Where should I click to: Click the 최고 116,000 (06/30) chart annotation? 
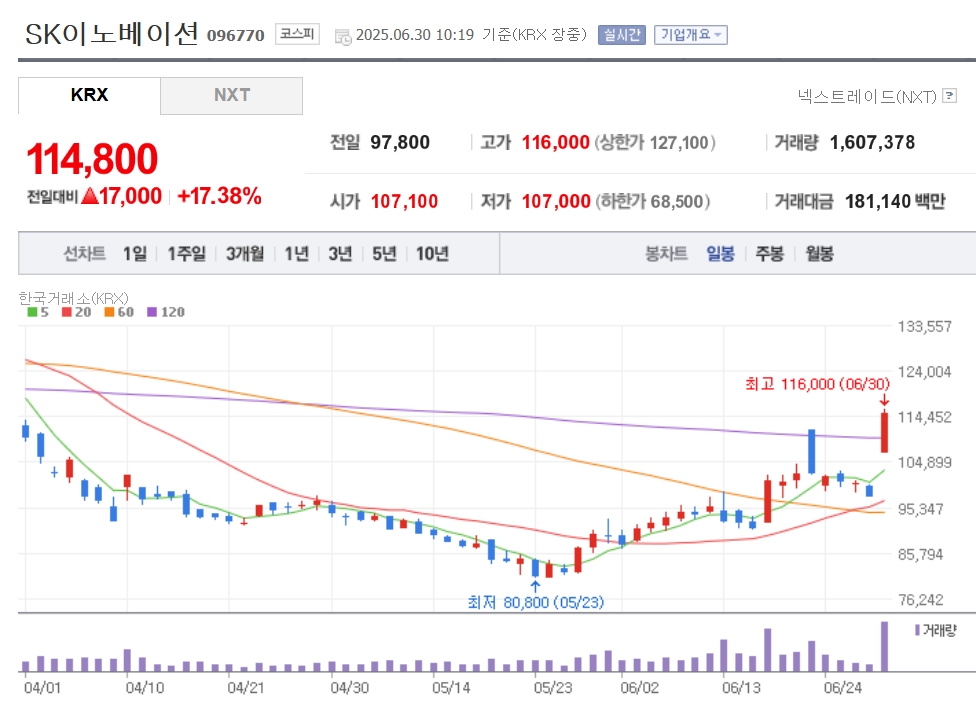817,384
